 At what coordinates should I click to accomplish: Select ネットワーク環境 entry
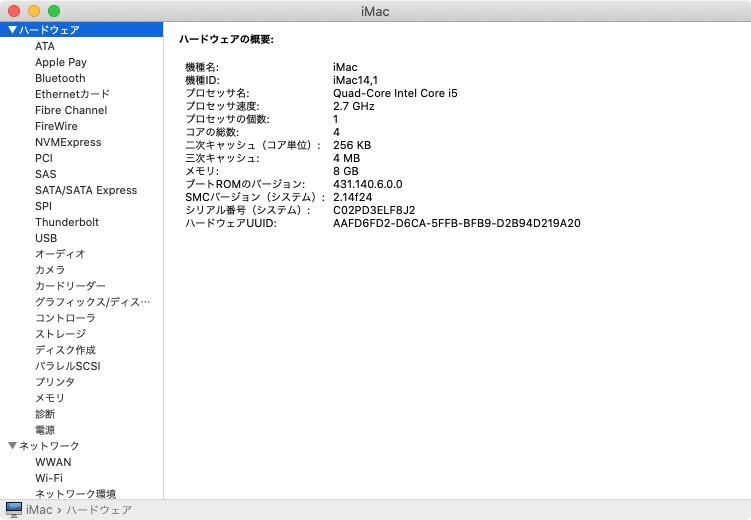pyautogui.click(x=75, y=494)
